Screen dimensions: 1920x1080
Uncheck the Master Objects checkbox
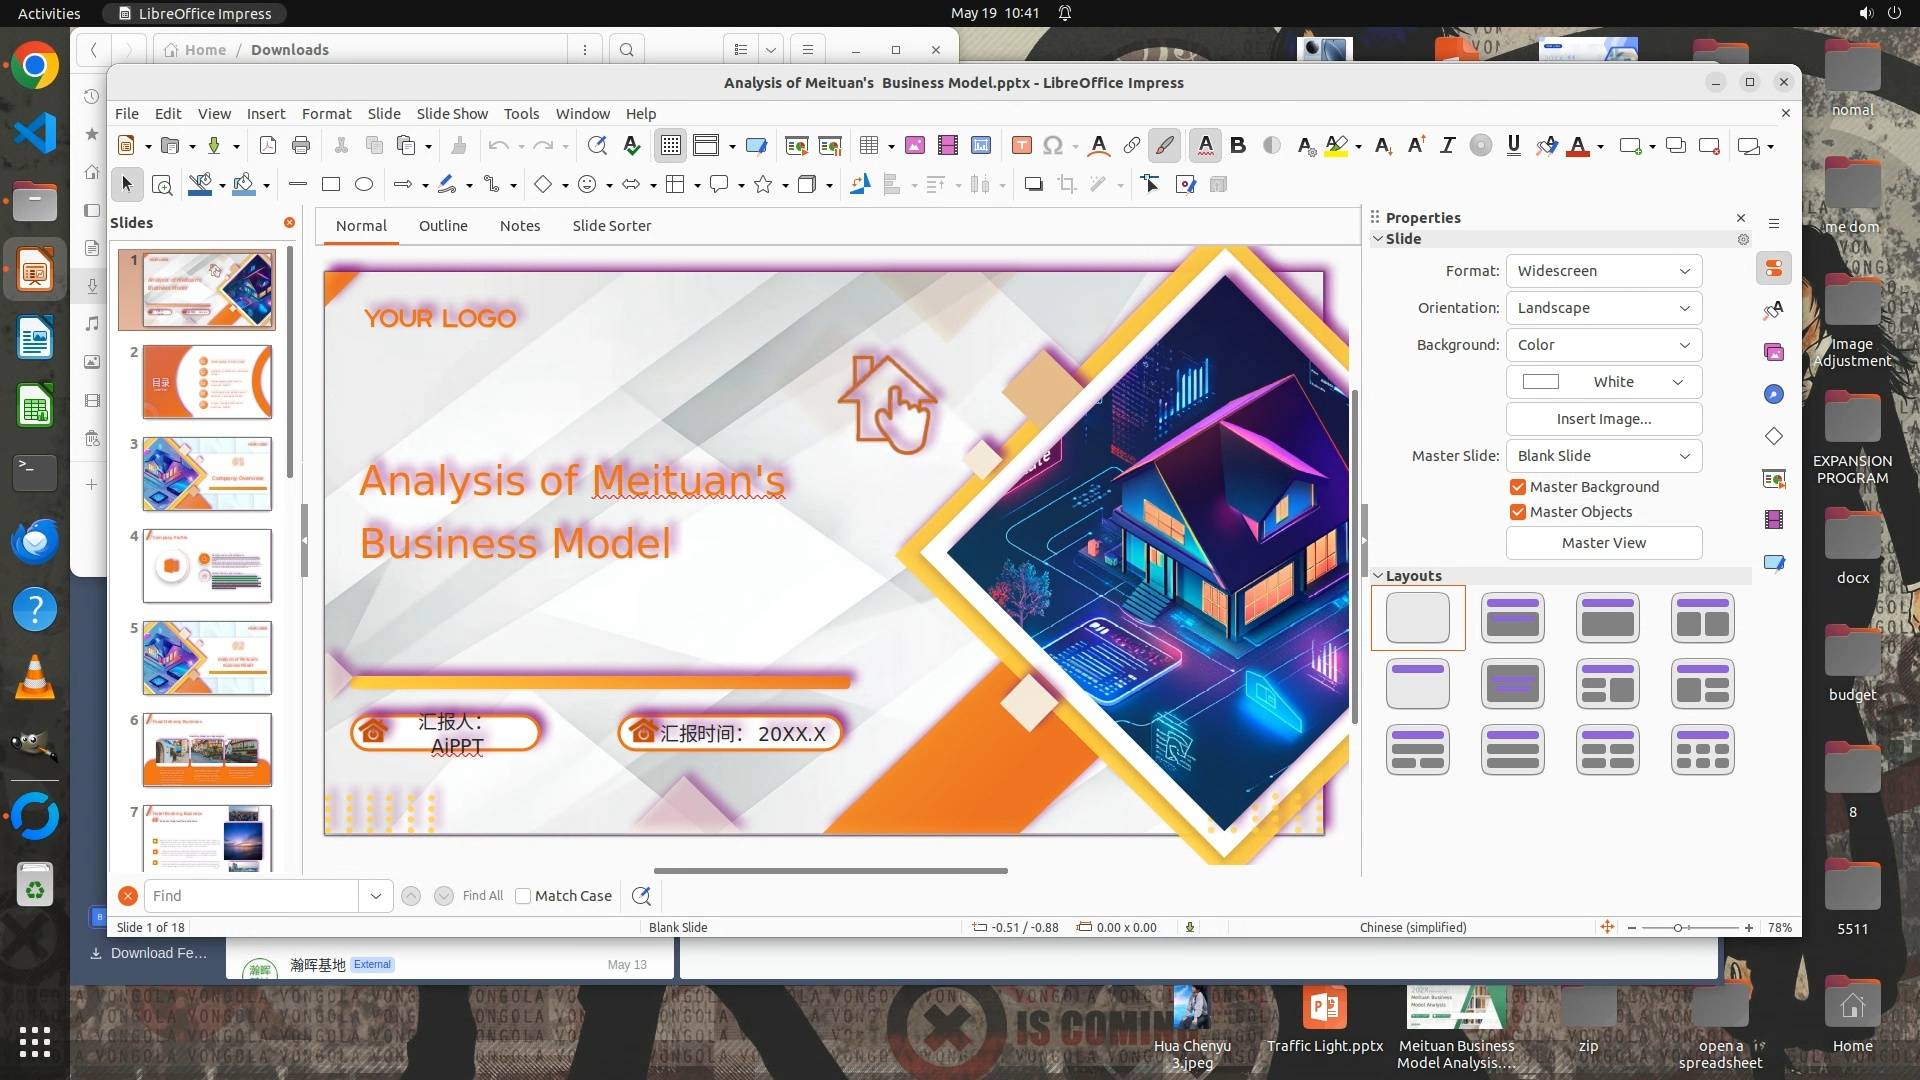tap(1518, 512)
